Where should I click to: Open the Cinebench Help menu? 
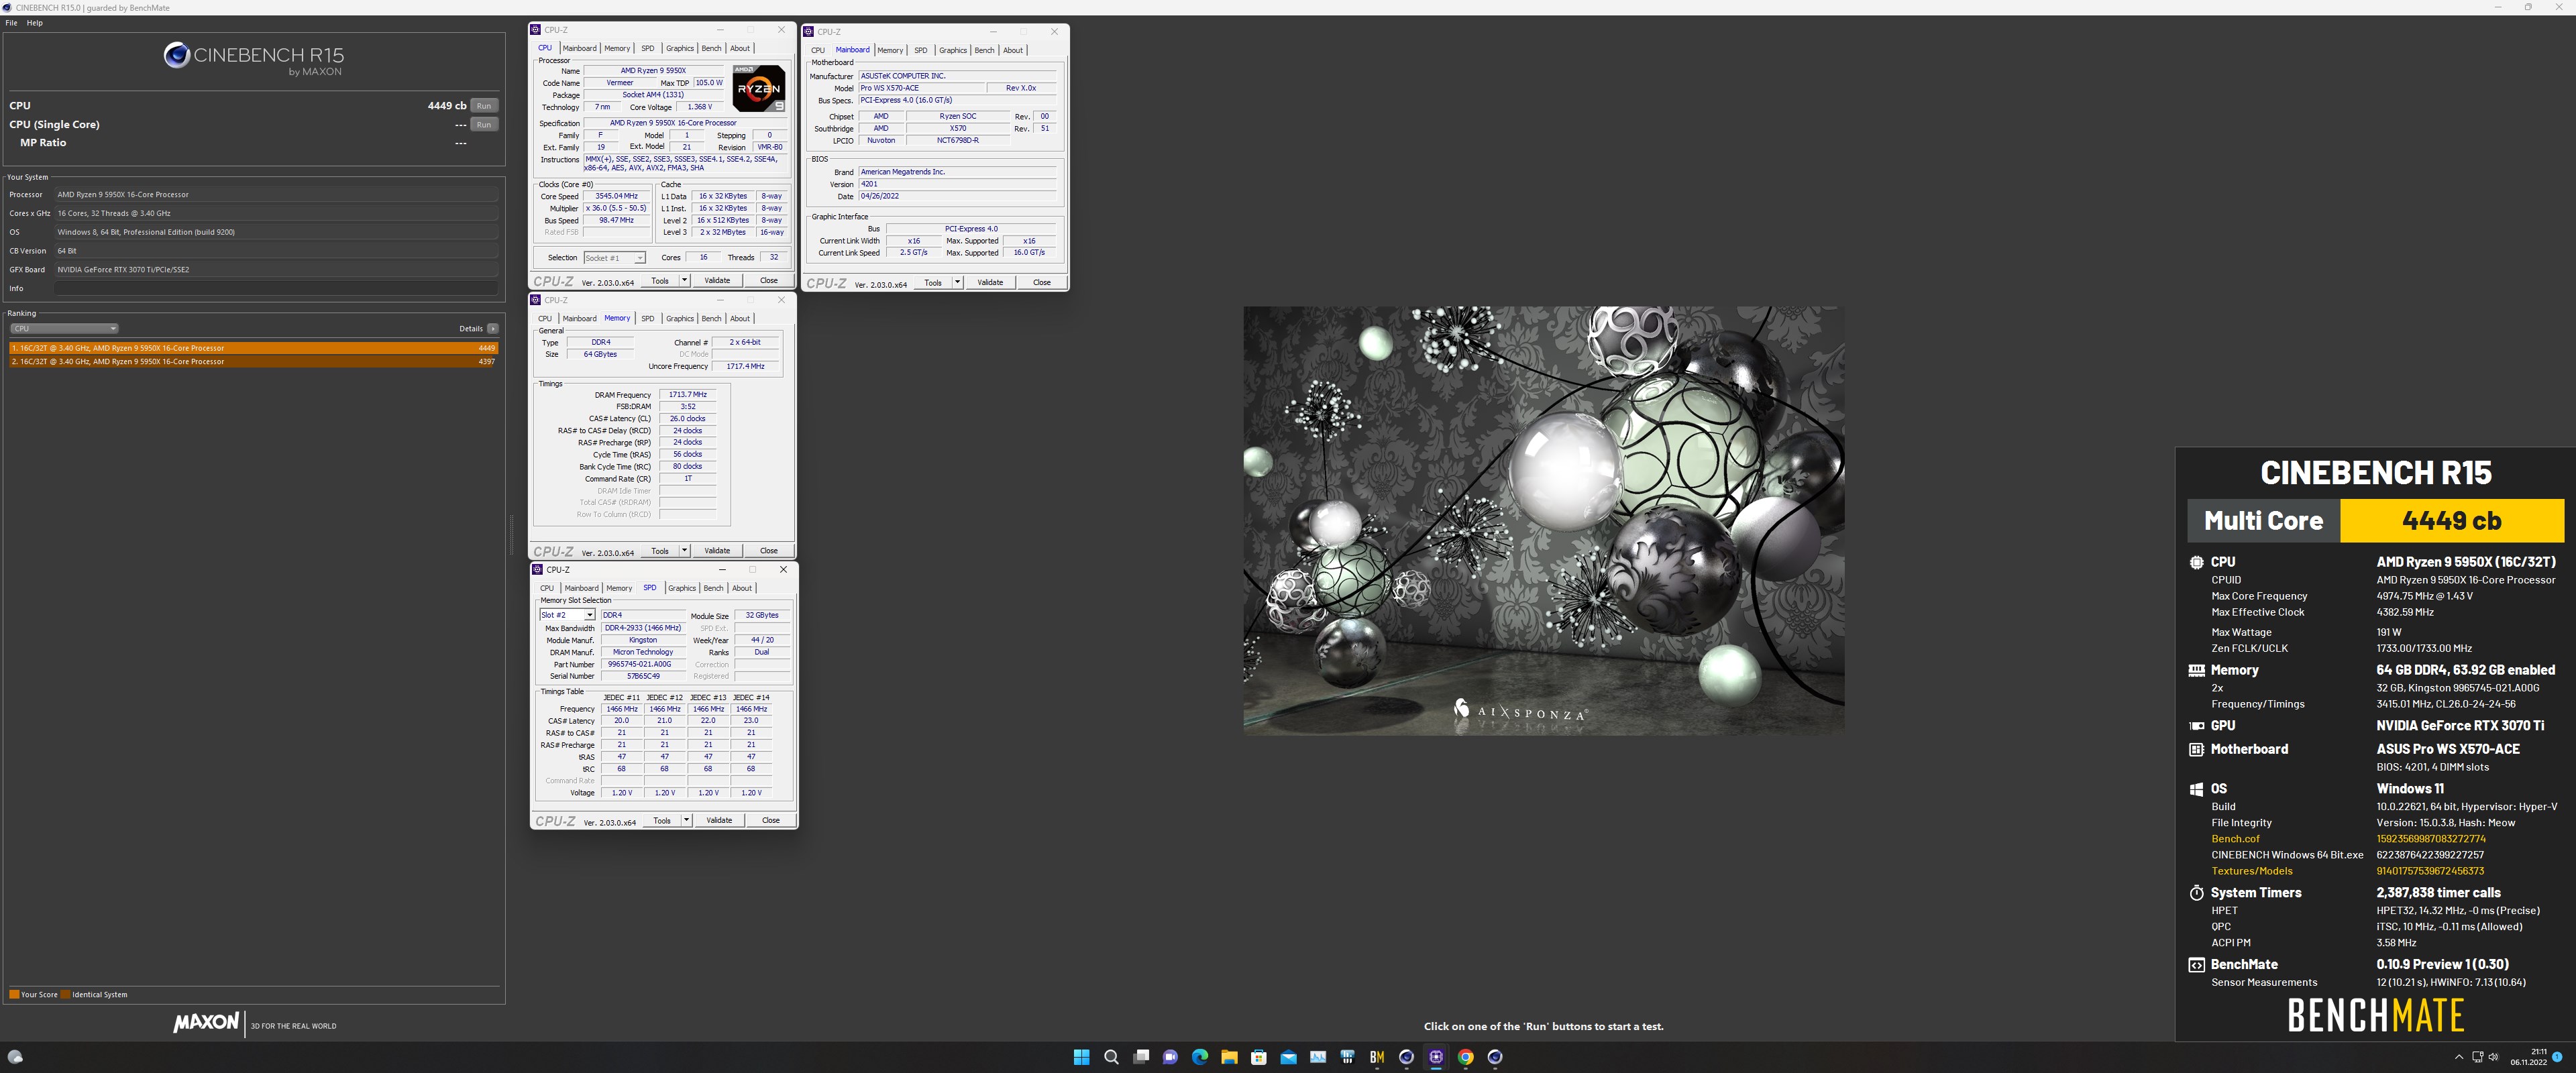[x=34, y=23]
